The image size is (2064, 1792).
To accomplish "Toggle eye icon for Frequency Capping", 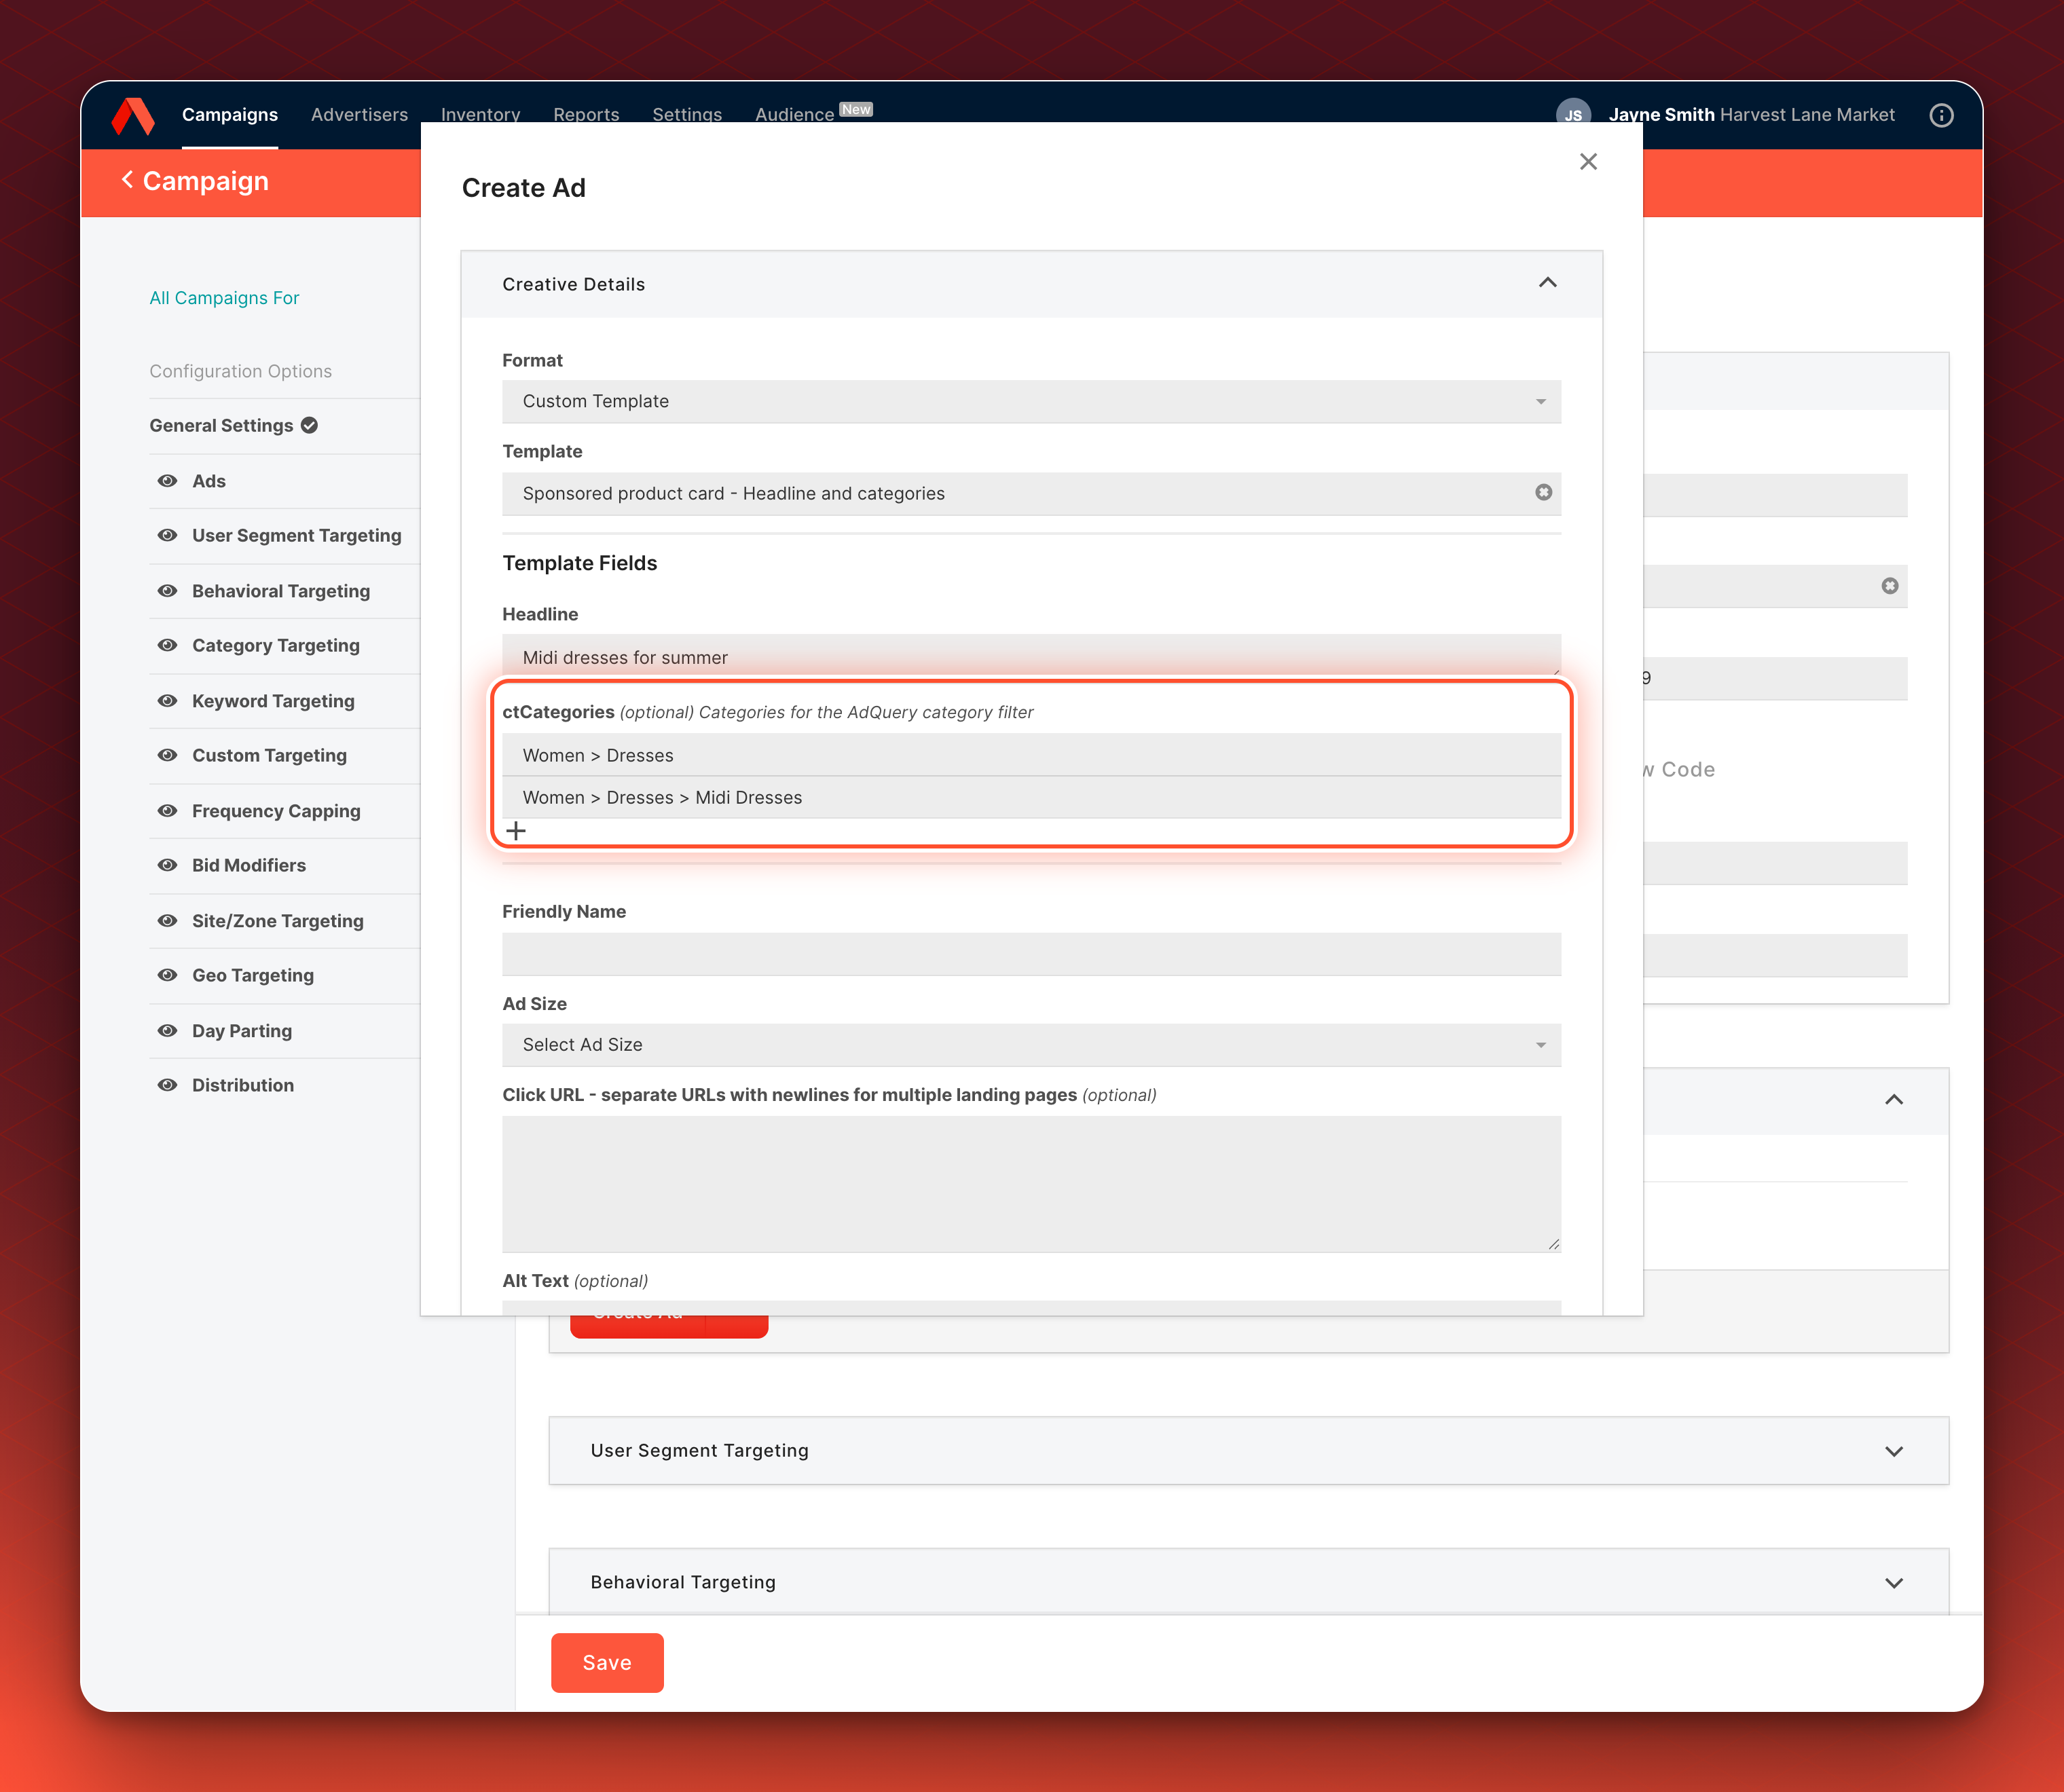I will point(168,811).
